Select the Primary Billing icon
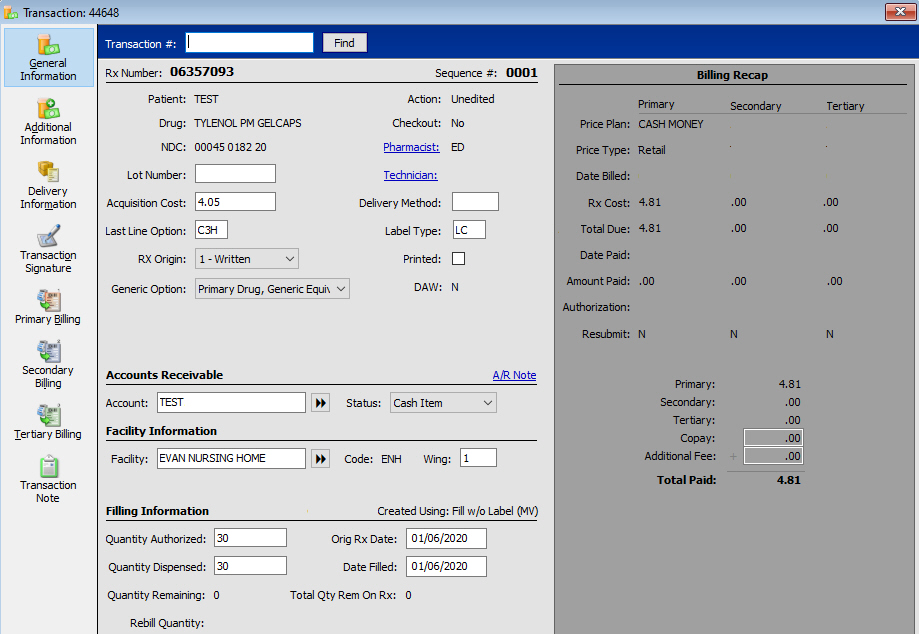This screenshot has height=634, width=919. tap(48, 307)
